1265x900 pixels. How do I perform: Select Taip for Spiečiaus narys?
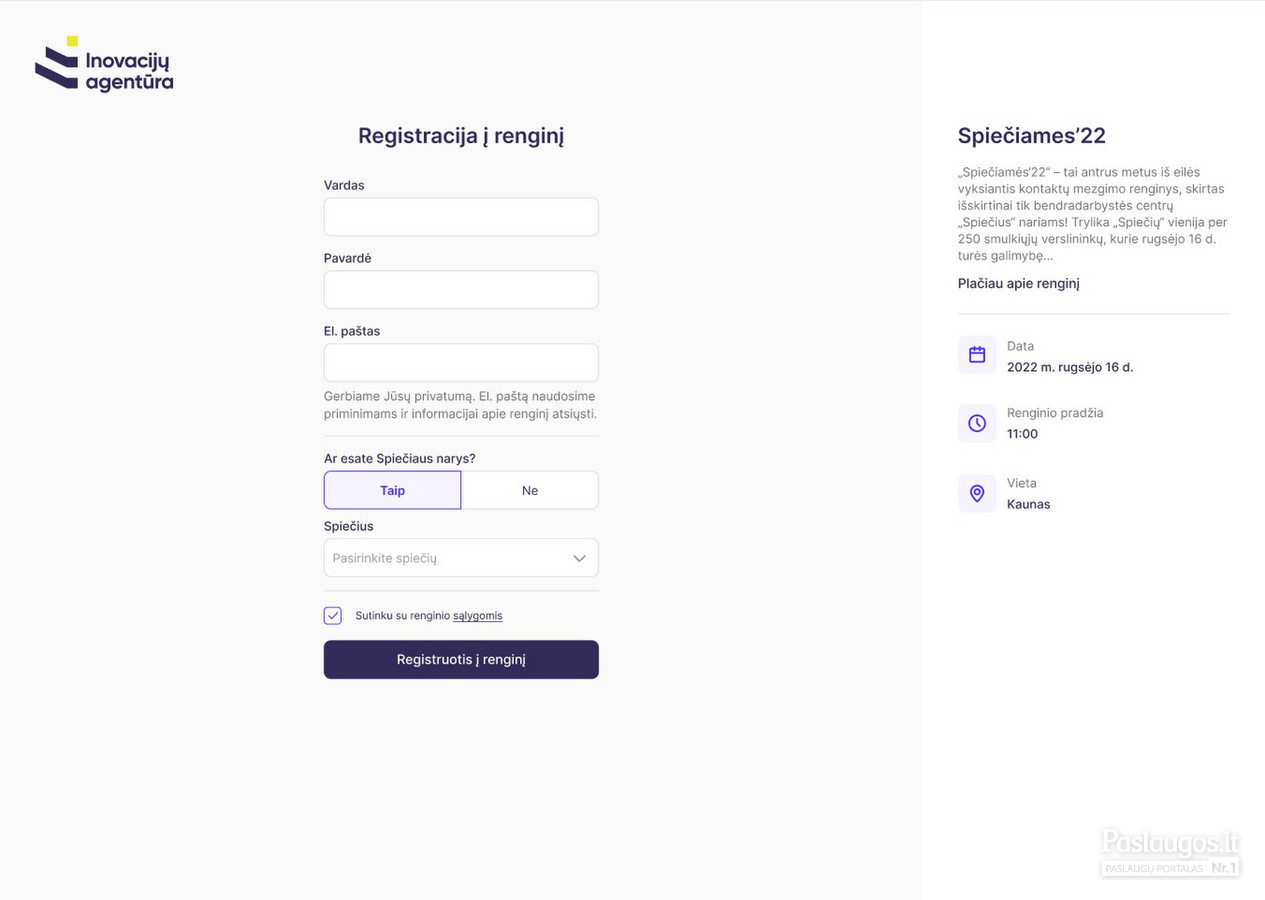[x=392, y=490]
